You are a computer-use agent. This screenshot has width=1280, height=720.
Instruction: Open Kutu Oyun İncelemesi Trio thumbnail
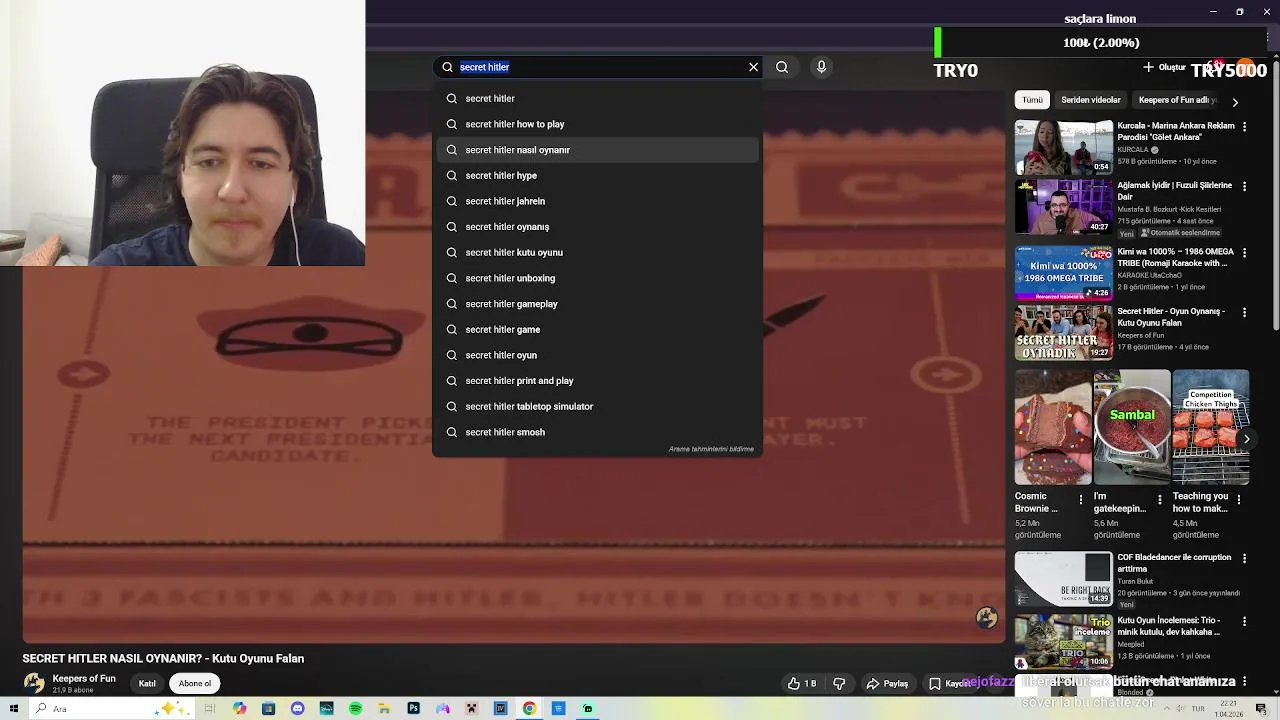pyautogui.click(x=1064, y=642)
